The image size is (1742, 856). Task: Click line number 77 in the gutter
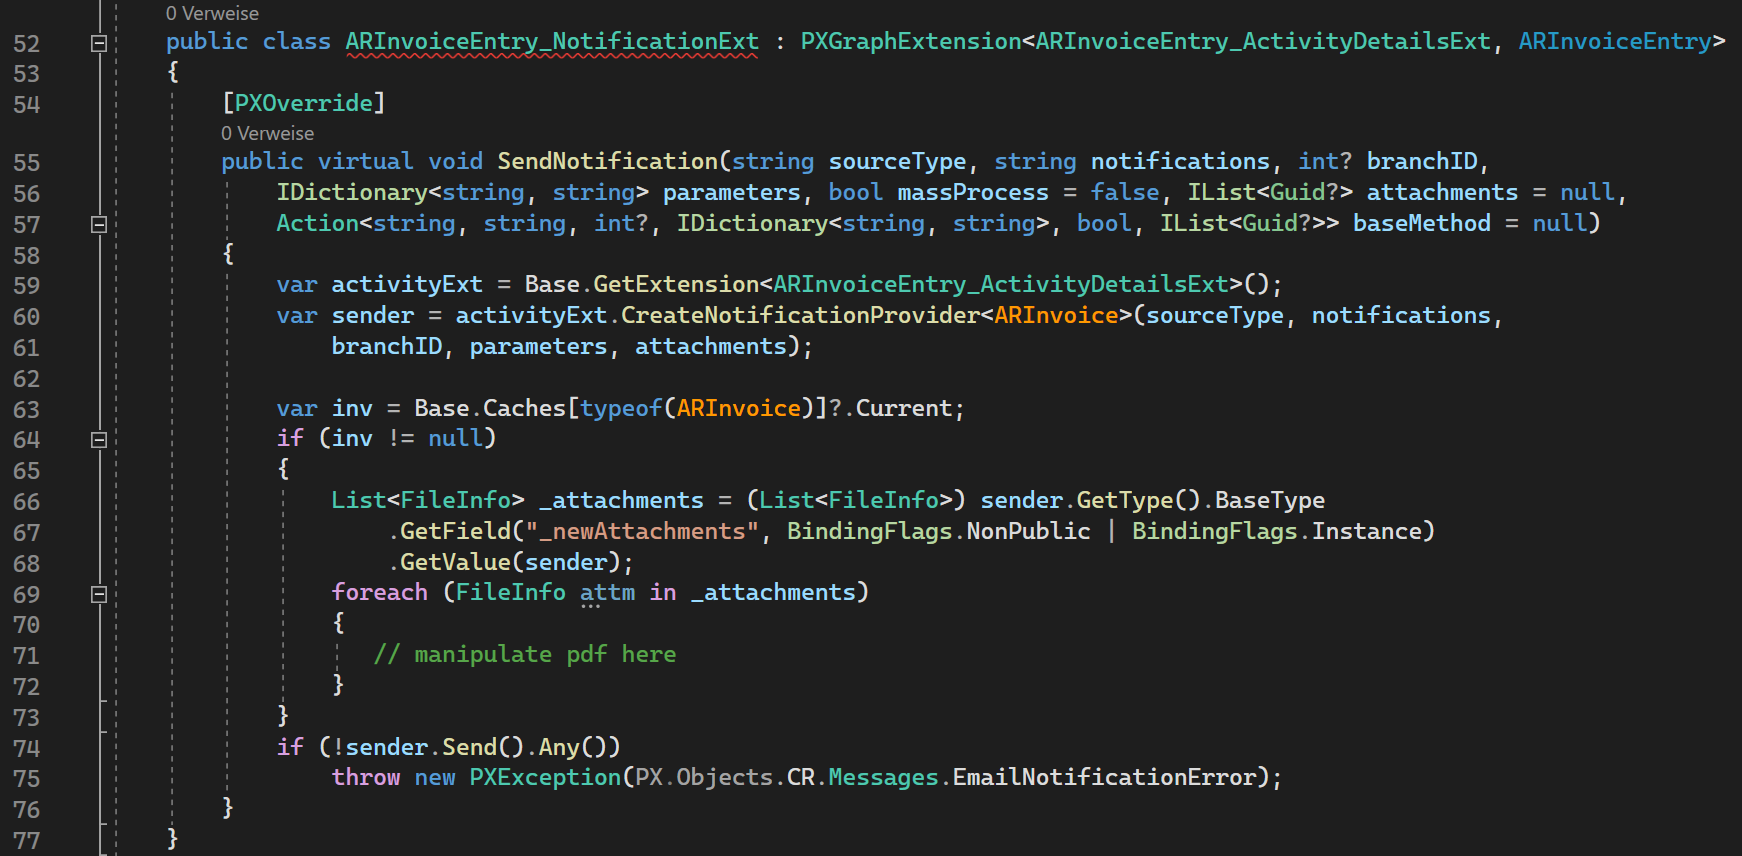[x=27, y=841]
